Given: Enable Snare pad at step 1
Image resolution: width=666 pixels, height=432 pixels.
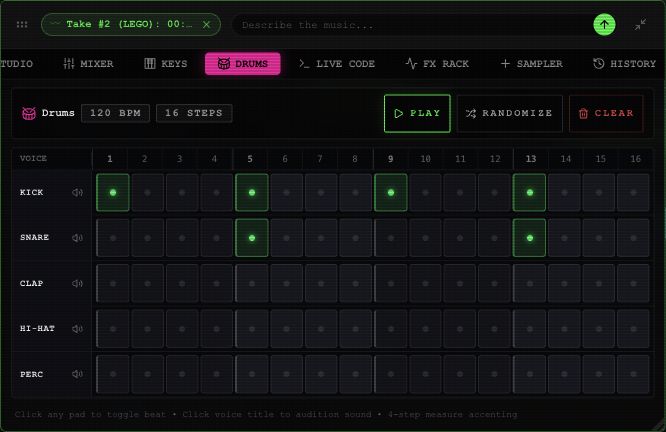Looking at the screenshot, I should [113, 238].
